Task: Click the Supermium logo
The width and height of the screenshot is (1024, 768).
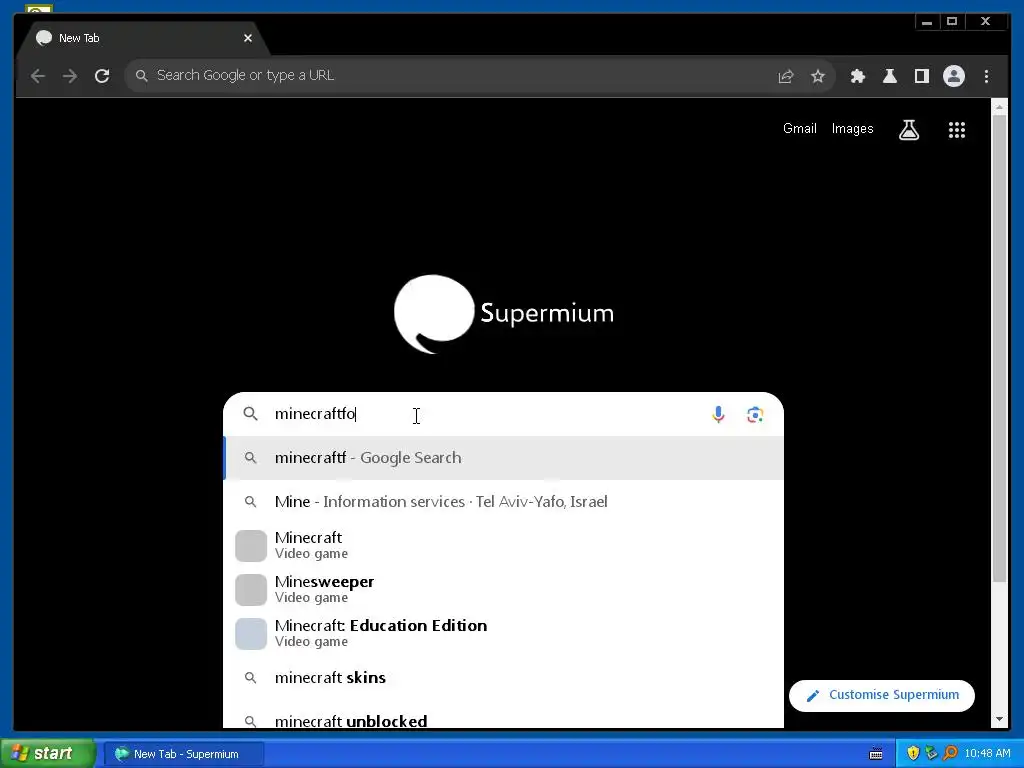Action: click(x=504, y=314)
